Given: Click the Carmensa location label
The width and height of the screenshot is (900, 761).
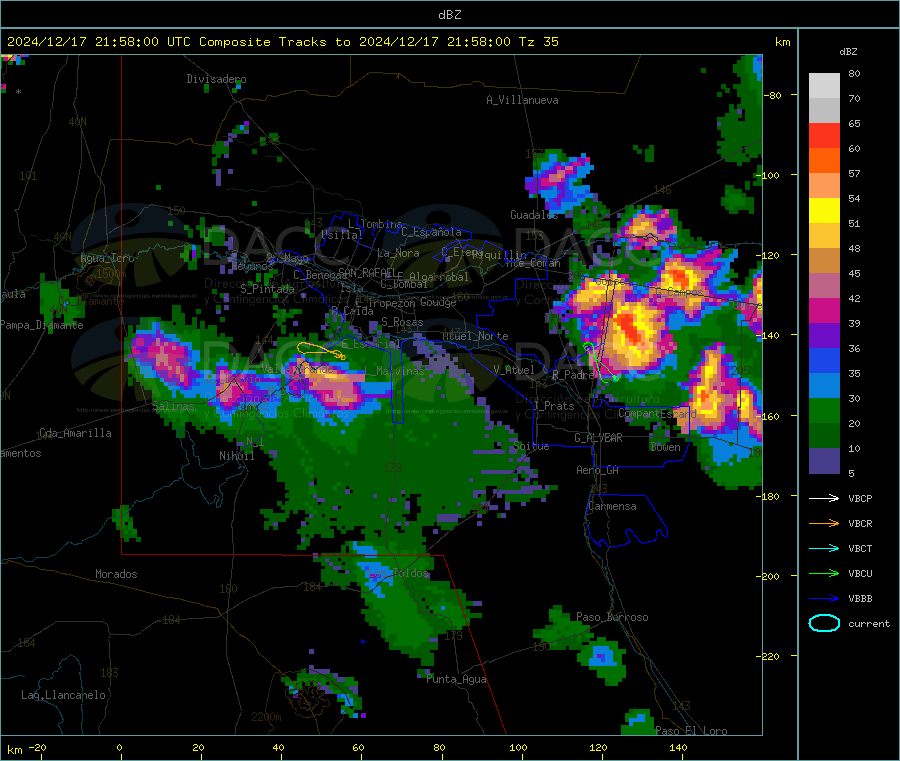Looking at the screenshot, I should click(x=612, y=506).
